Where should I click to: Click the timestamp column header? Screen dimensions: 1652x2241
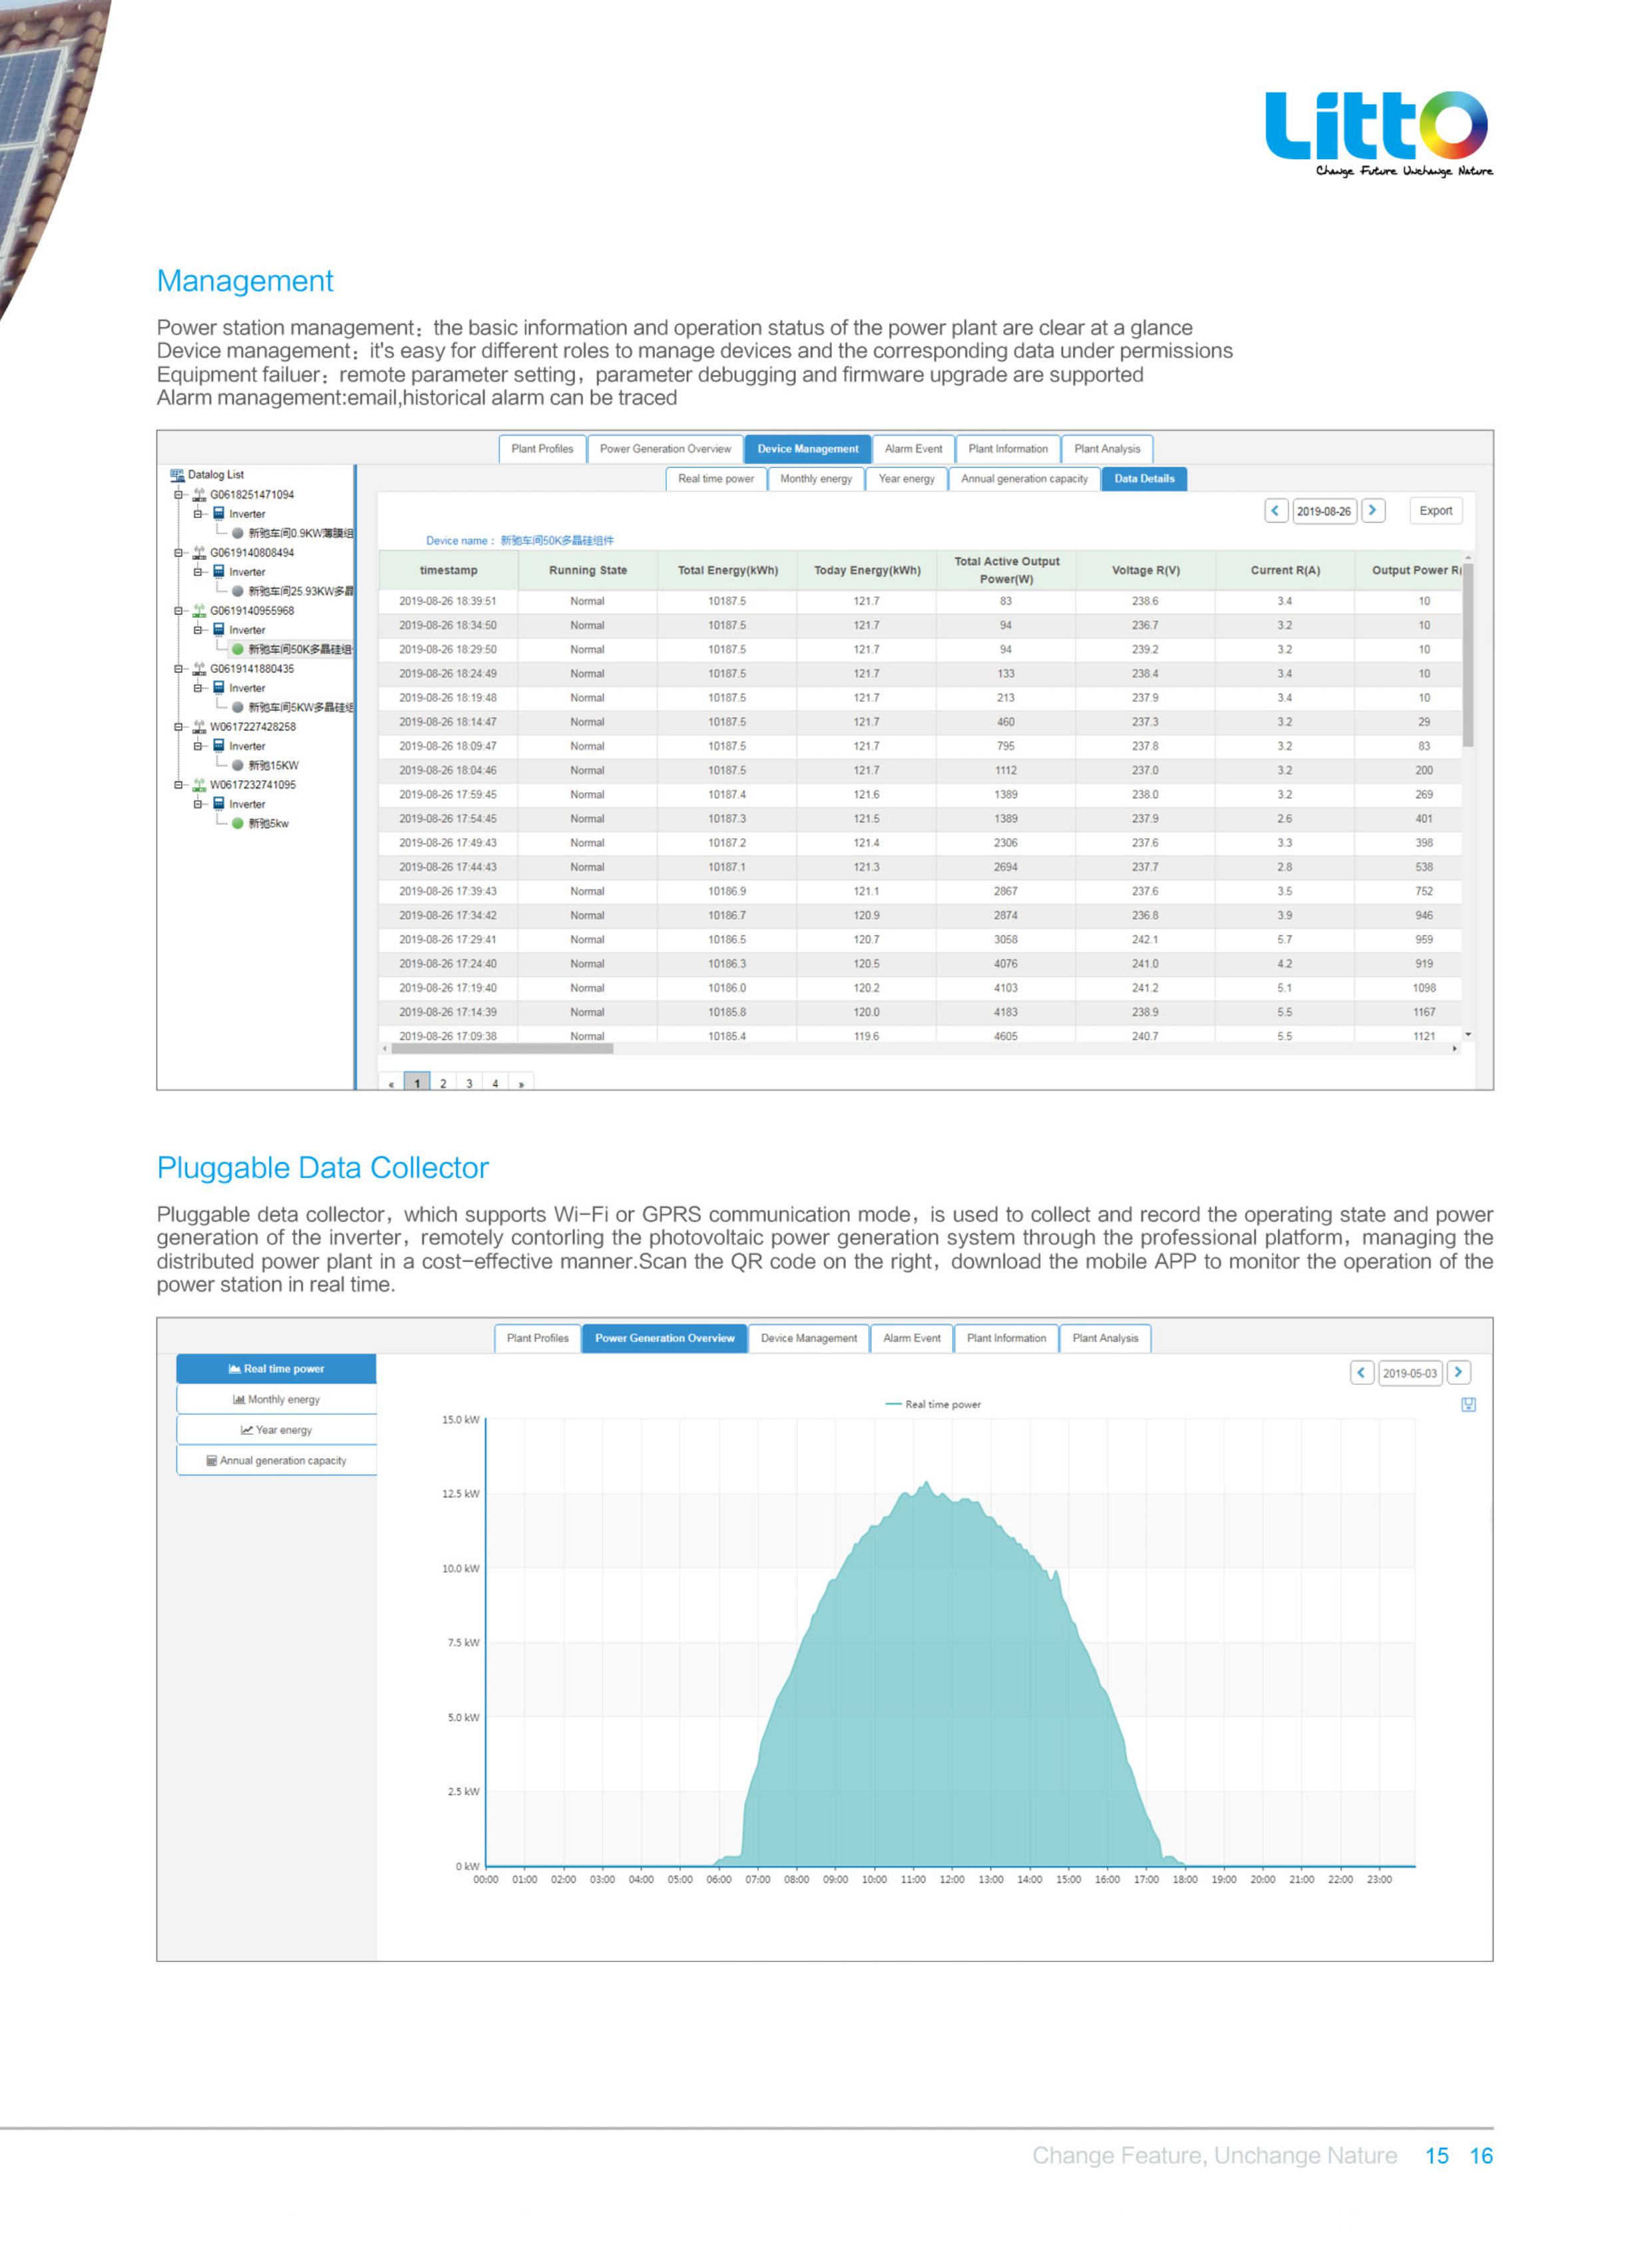tap(448, 570)
